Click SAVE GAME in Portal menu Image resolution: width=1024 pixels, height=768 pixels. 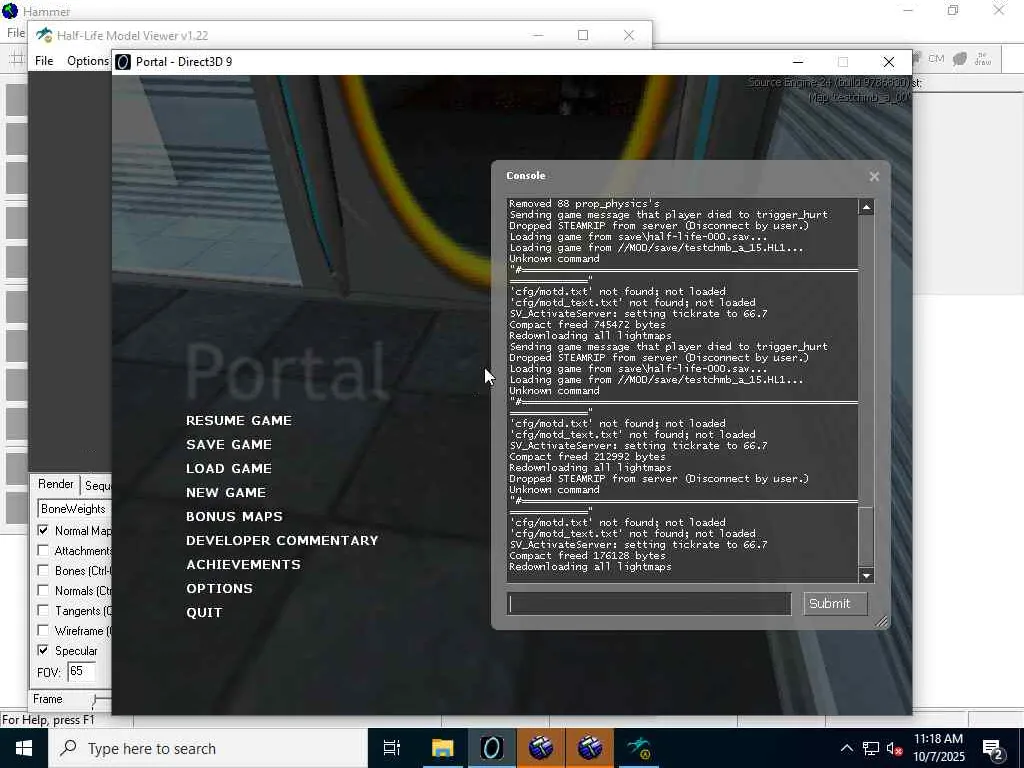point(229,445)
